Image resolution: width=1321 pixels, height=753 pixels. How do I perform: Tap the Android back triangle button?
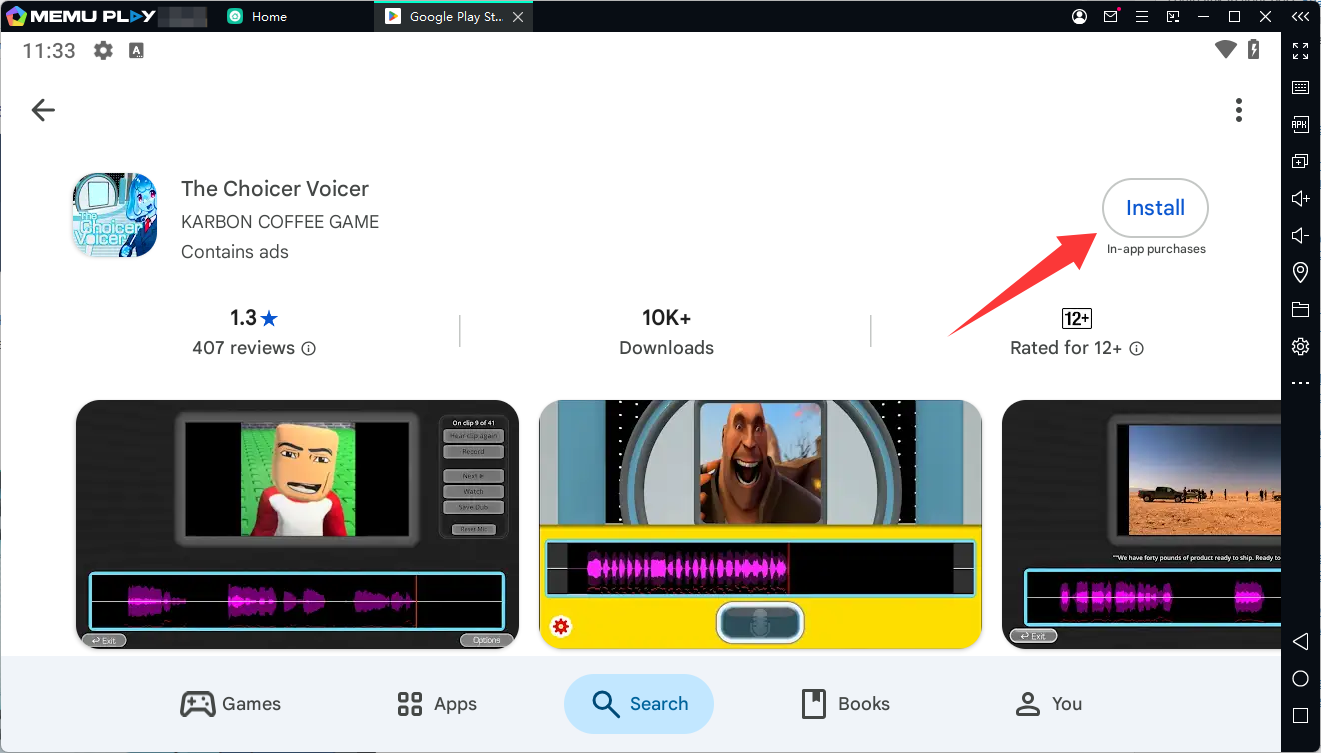pyautogui.click(x=1301, y=641)
